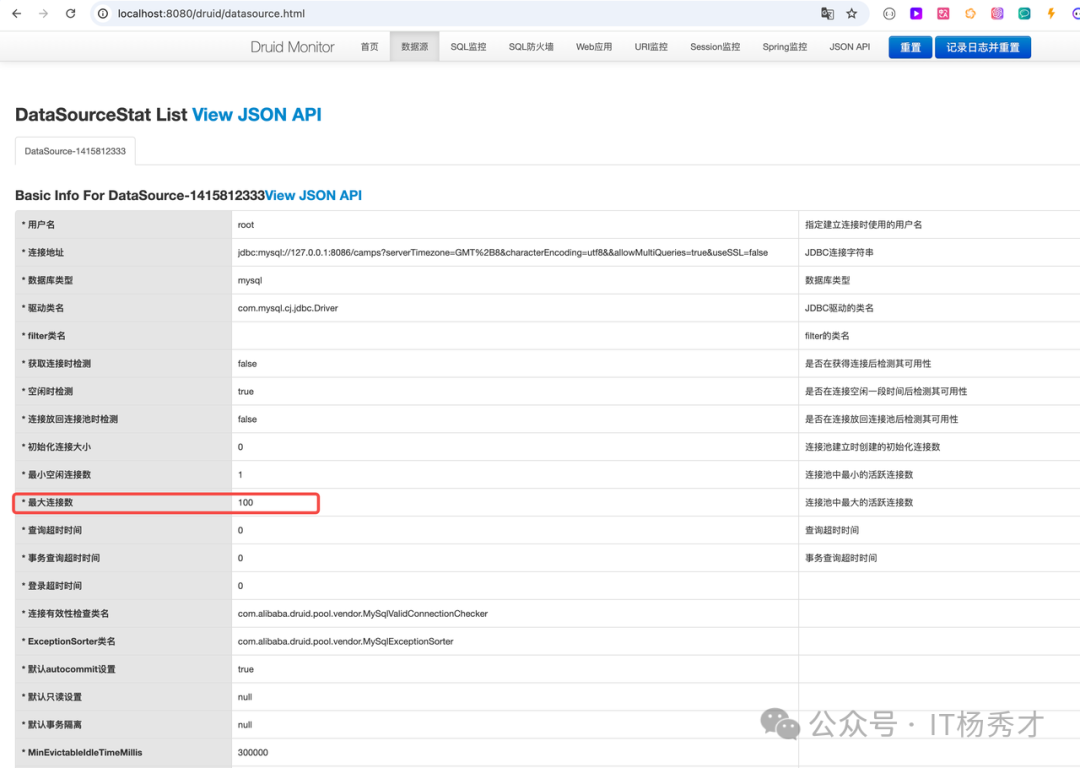The image size is (1080, 768).
Task: Reload the page with the refresh icon
Action: point(70,14)
